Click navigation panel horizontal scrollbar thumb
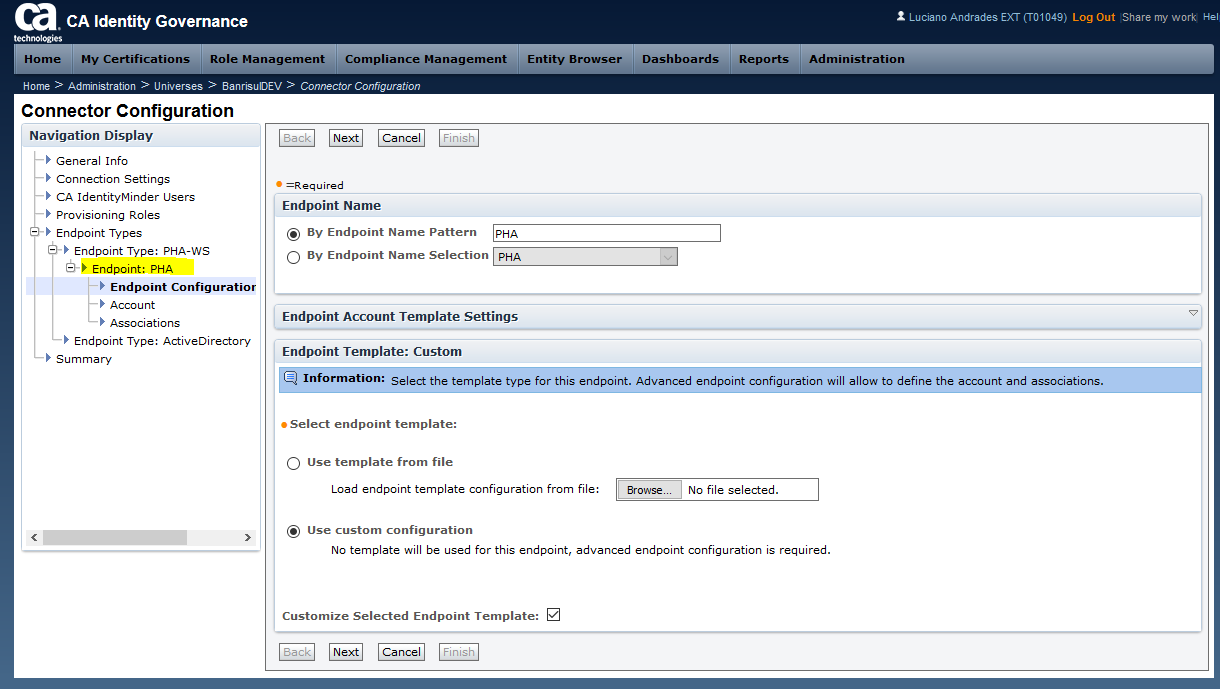1220x689 pixels. [x=115, y=537]
